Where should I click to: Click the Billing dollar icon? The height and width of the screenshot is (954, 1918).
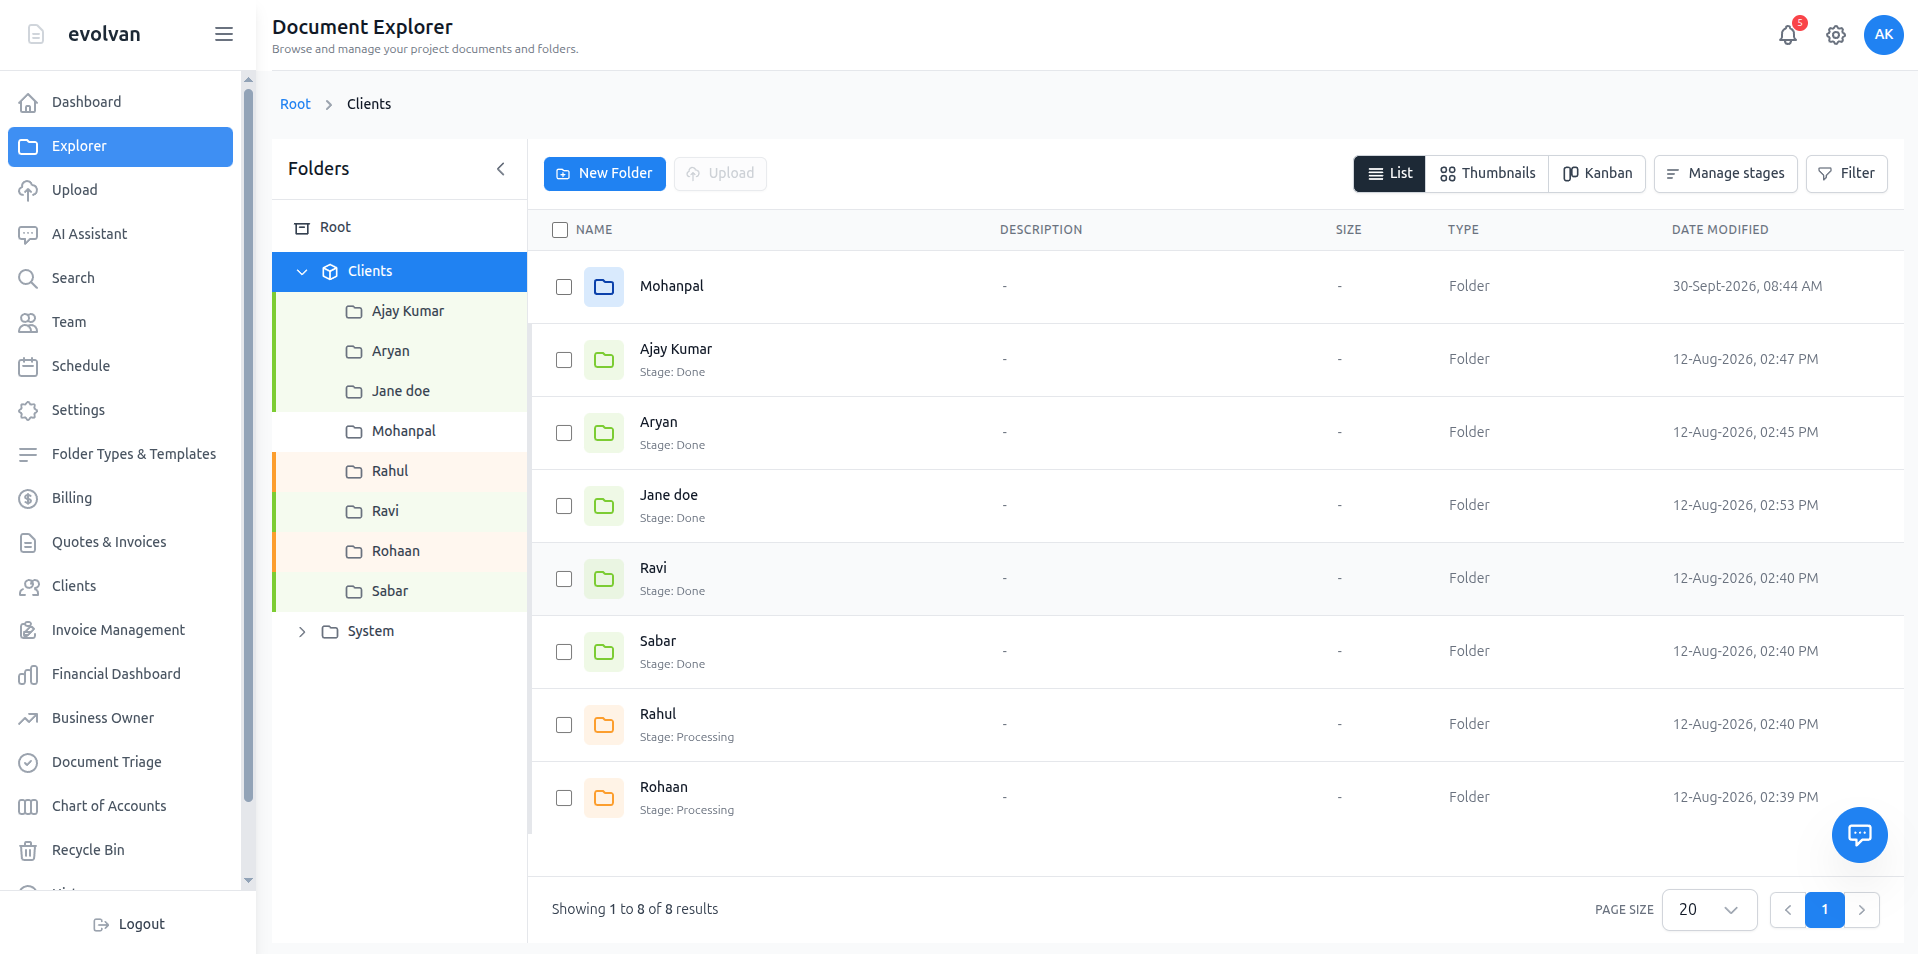tap(28, 499)
